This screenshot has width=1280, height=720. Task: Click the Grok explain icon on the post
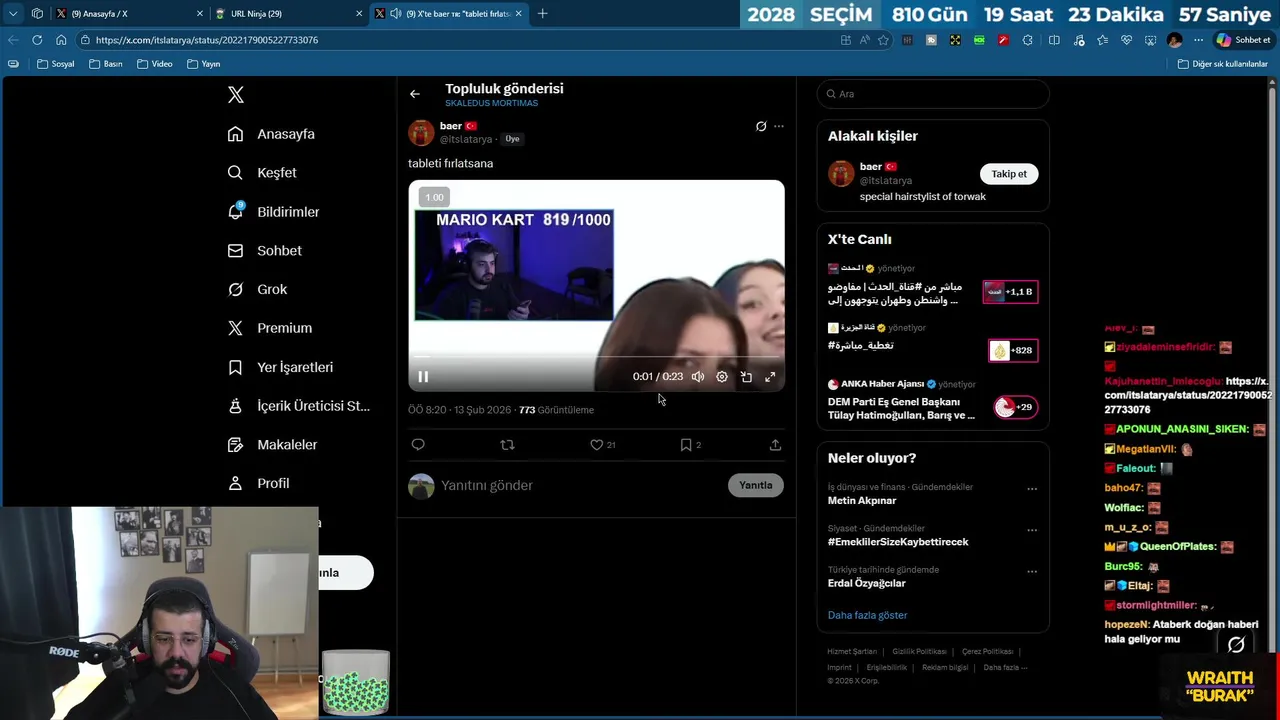pyautogui.click(x=761, y=126)
